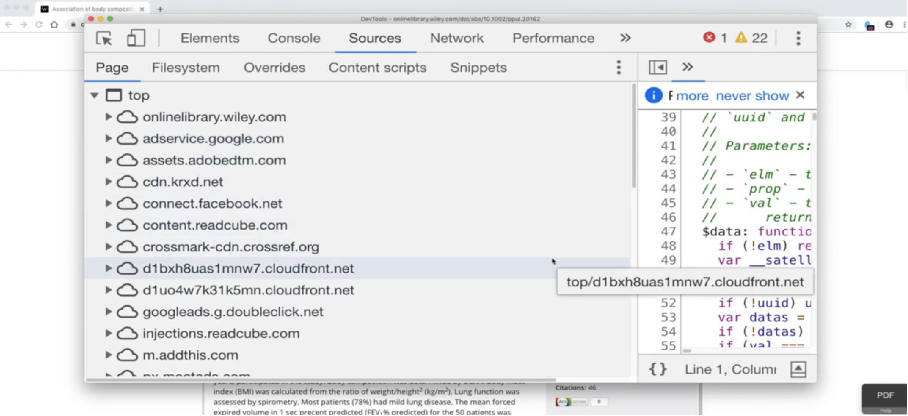Screen dimensions: 908x416
Task: Open the Sources navigator kebab menu
Action: (x=618, y=67)
